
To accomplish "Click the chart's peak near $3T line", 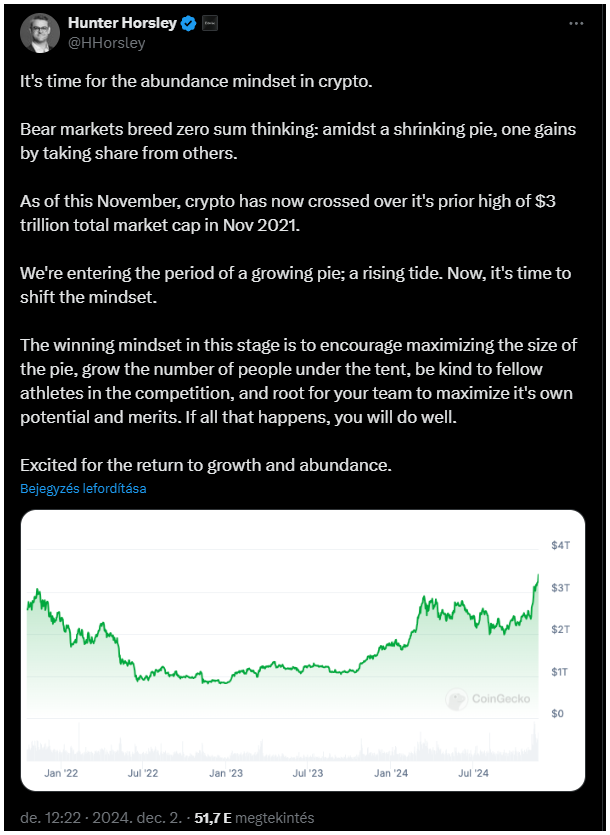I will [x=538, y=578].
